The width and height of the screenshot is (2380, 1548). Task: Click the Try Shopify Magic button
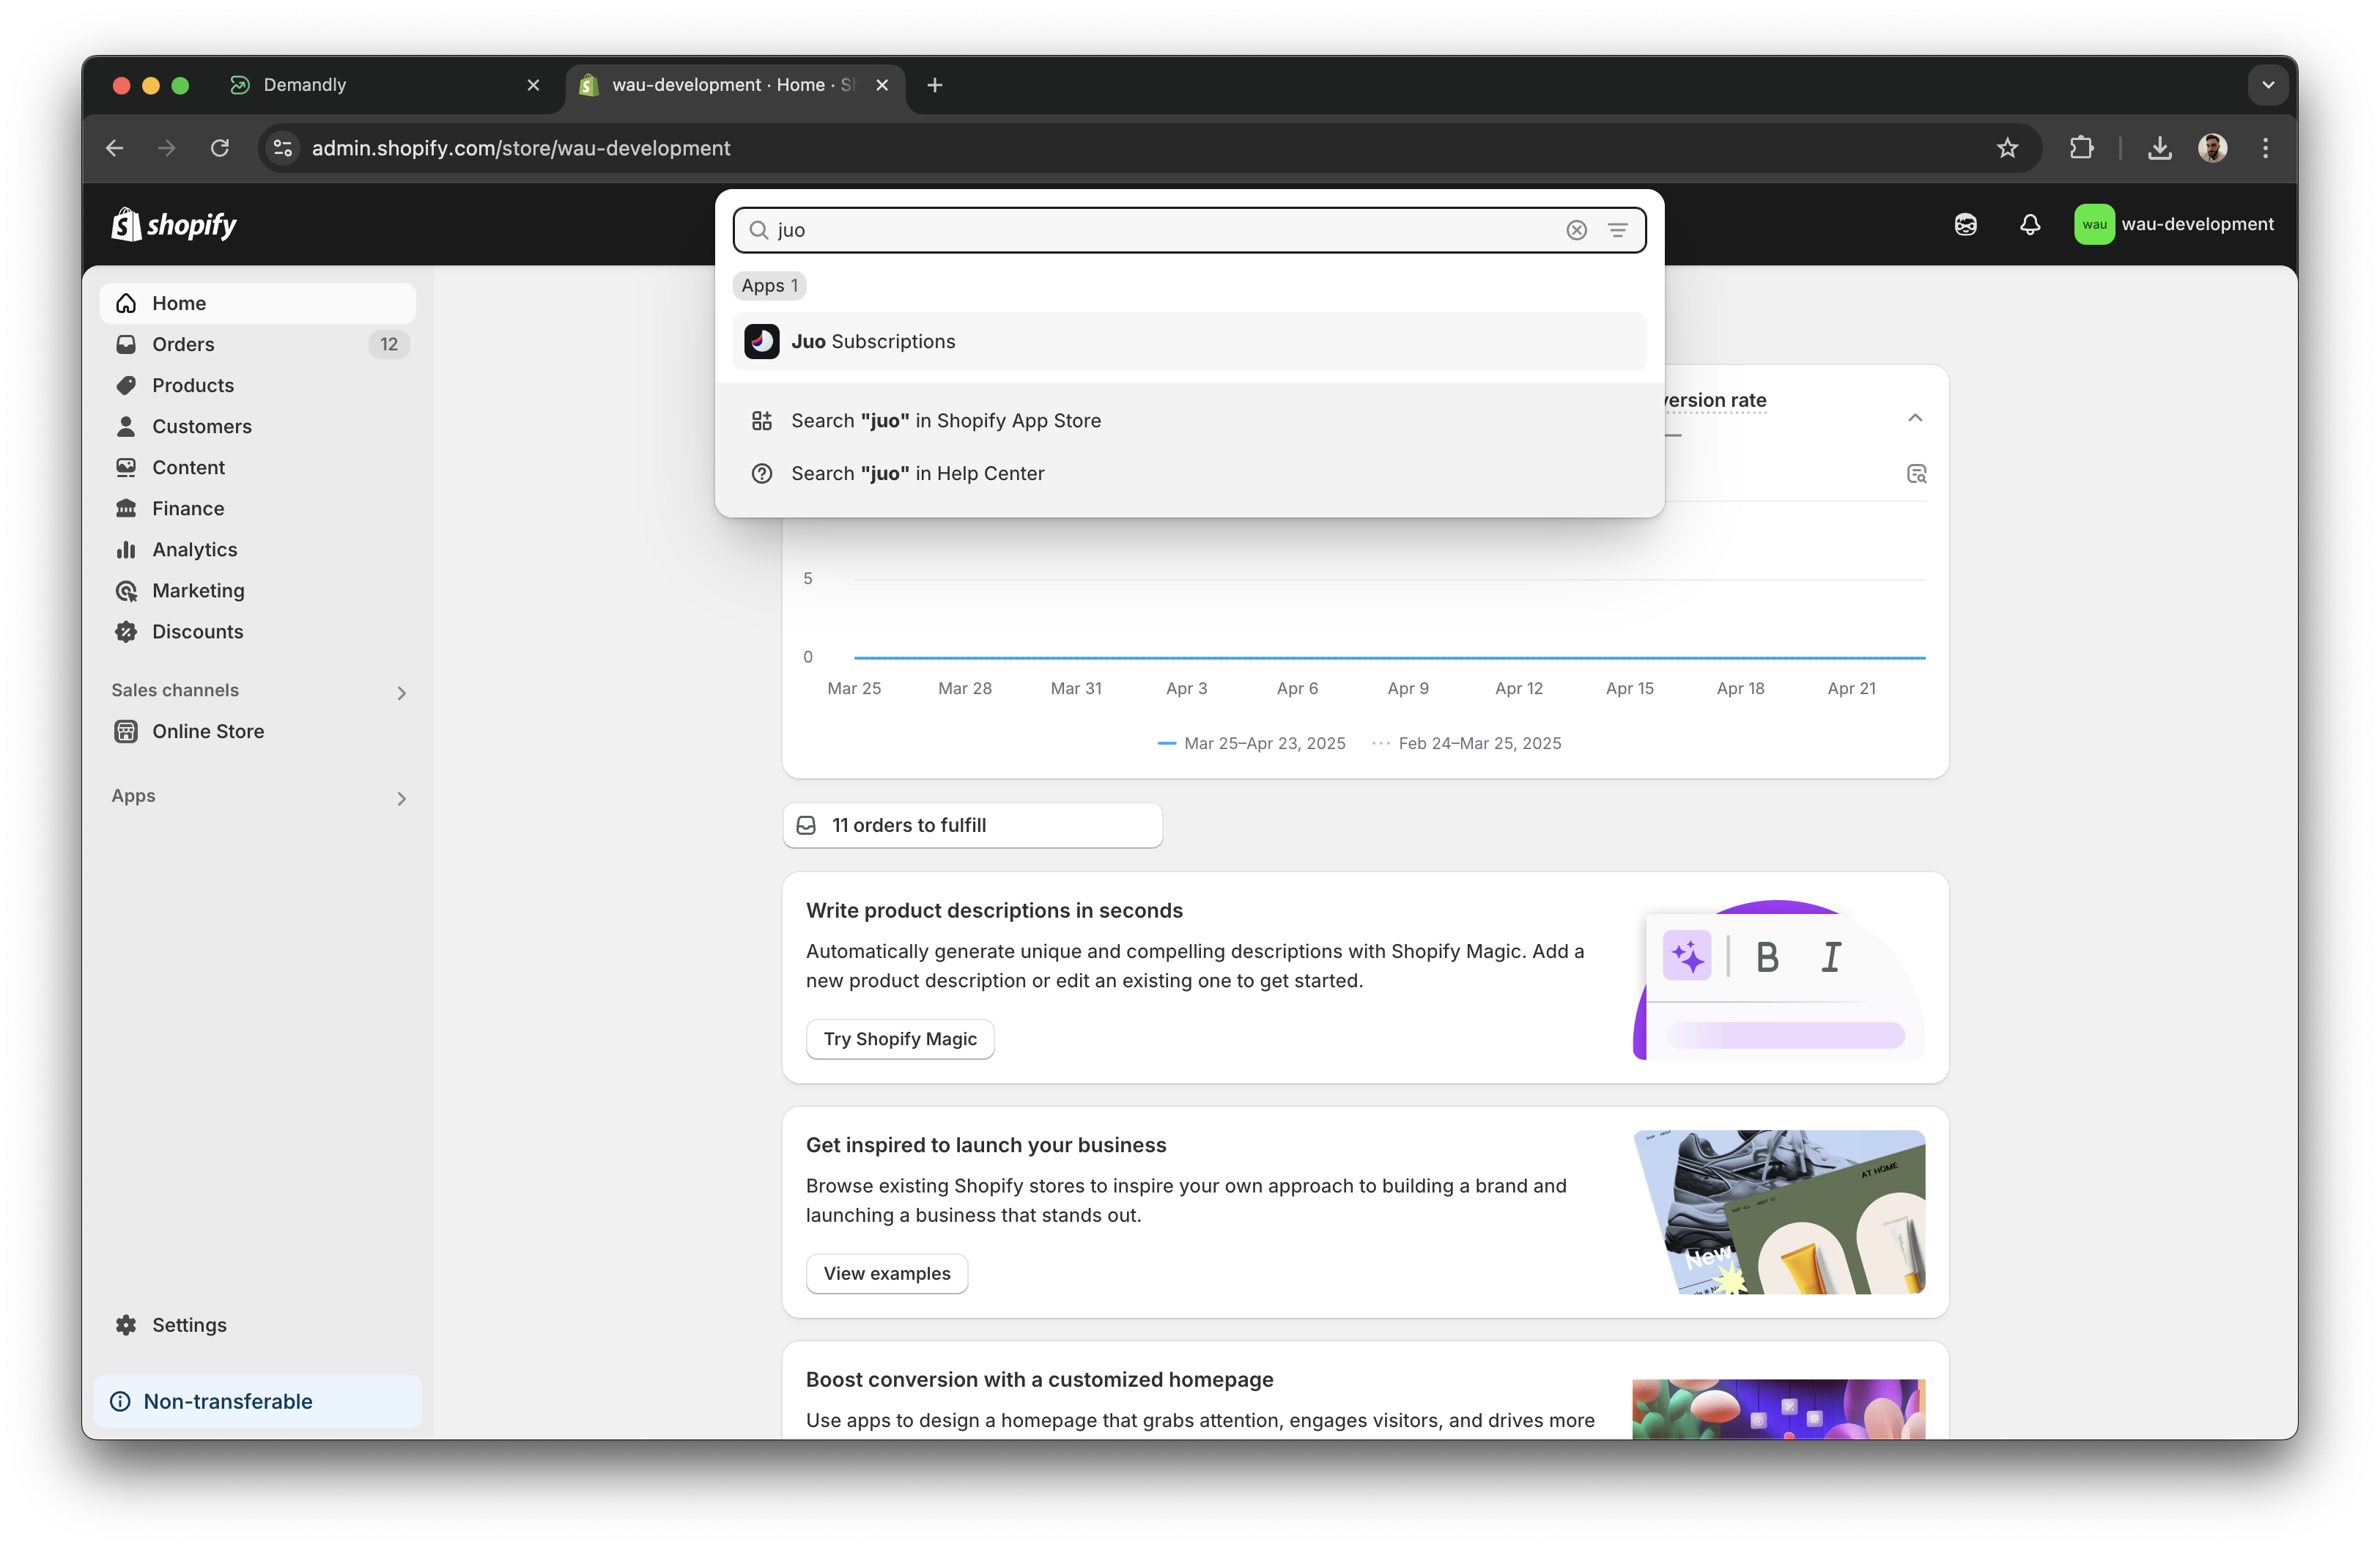click(899, 1039)
